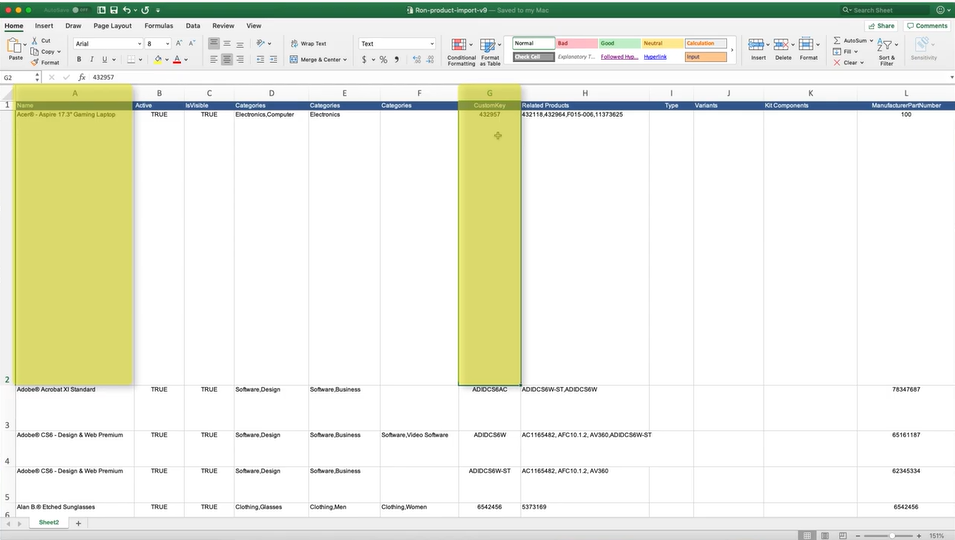
Task: Open the Sort & Filter menu
Action: (x=887, y=51)
